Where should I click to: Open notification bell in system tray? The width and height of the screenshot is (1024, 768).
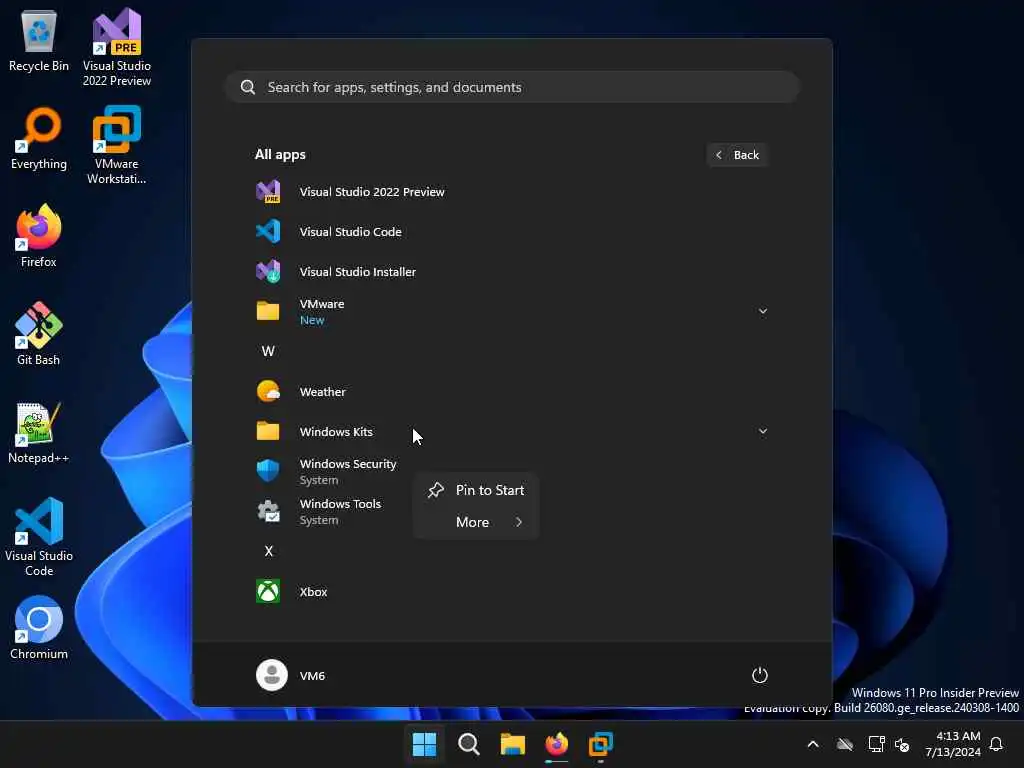click(x=997, y=744)
